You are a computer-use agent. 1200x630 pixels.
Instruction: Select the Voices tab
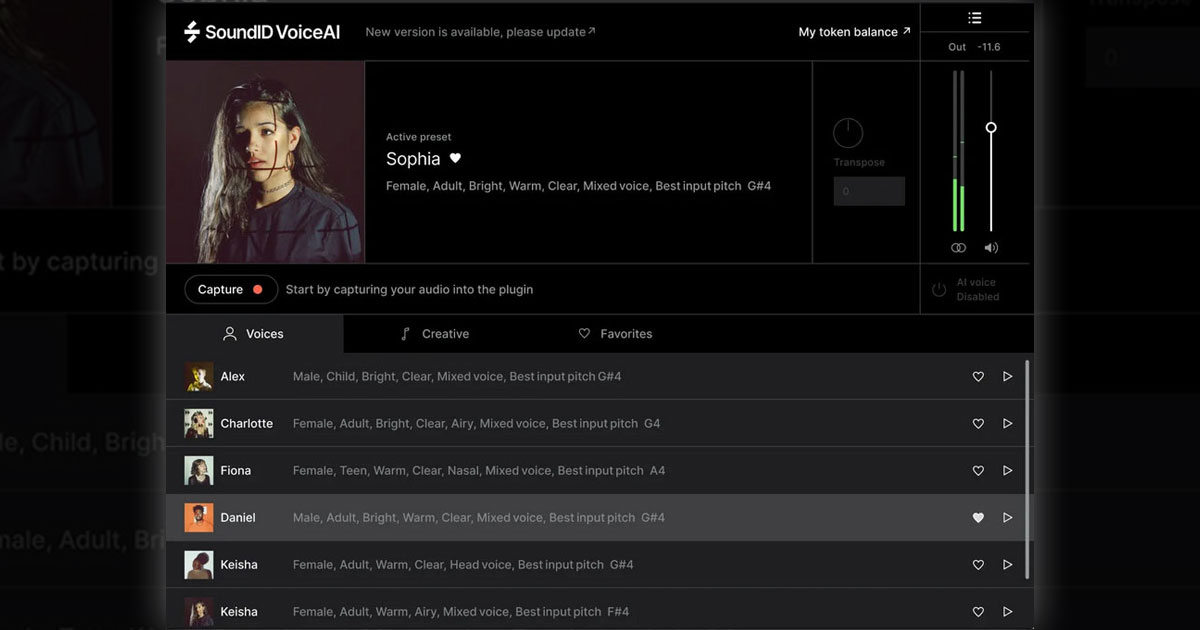pos(254,334)
